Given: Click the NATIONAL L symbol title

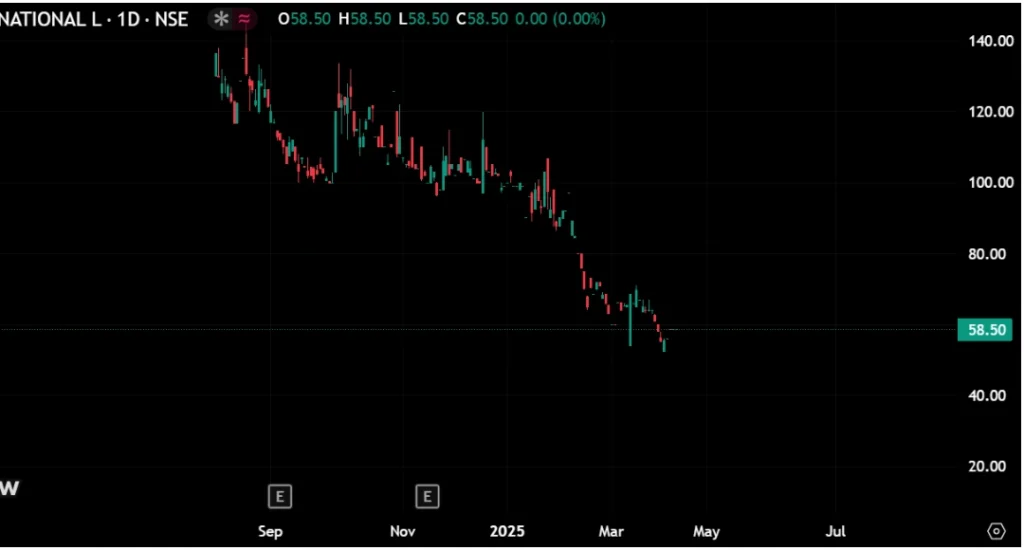Looking at the screenshot, I should [51, 20].
